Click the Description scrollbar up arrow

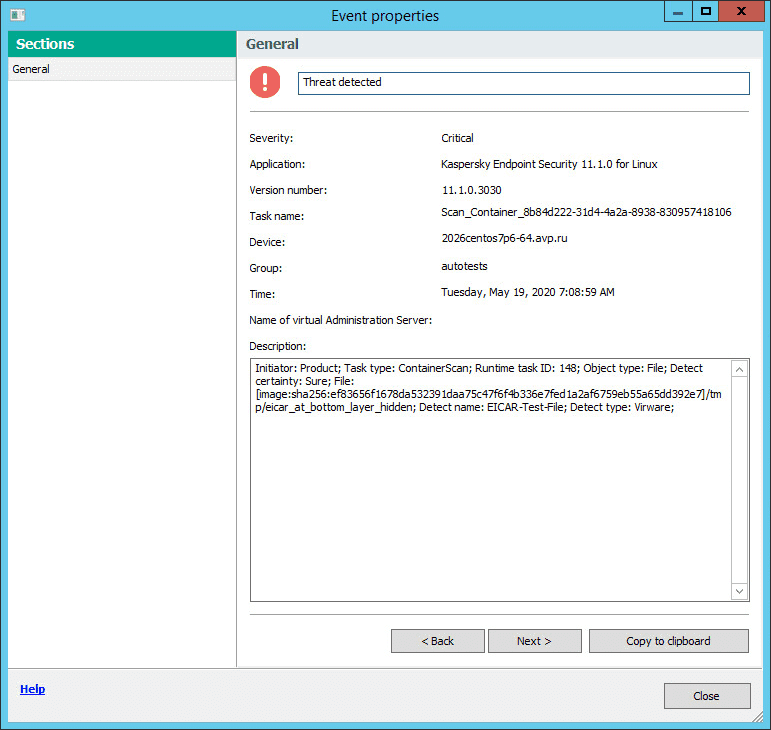point(739,370)
